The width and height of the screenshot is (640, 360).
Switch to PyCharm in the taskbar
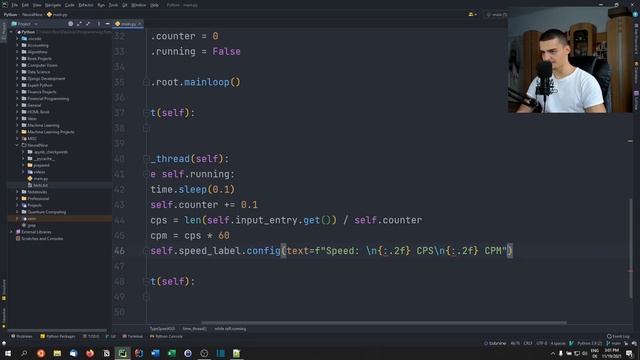122,353
